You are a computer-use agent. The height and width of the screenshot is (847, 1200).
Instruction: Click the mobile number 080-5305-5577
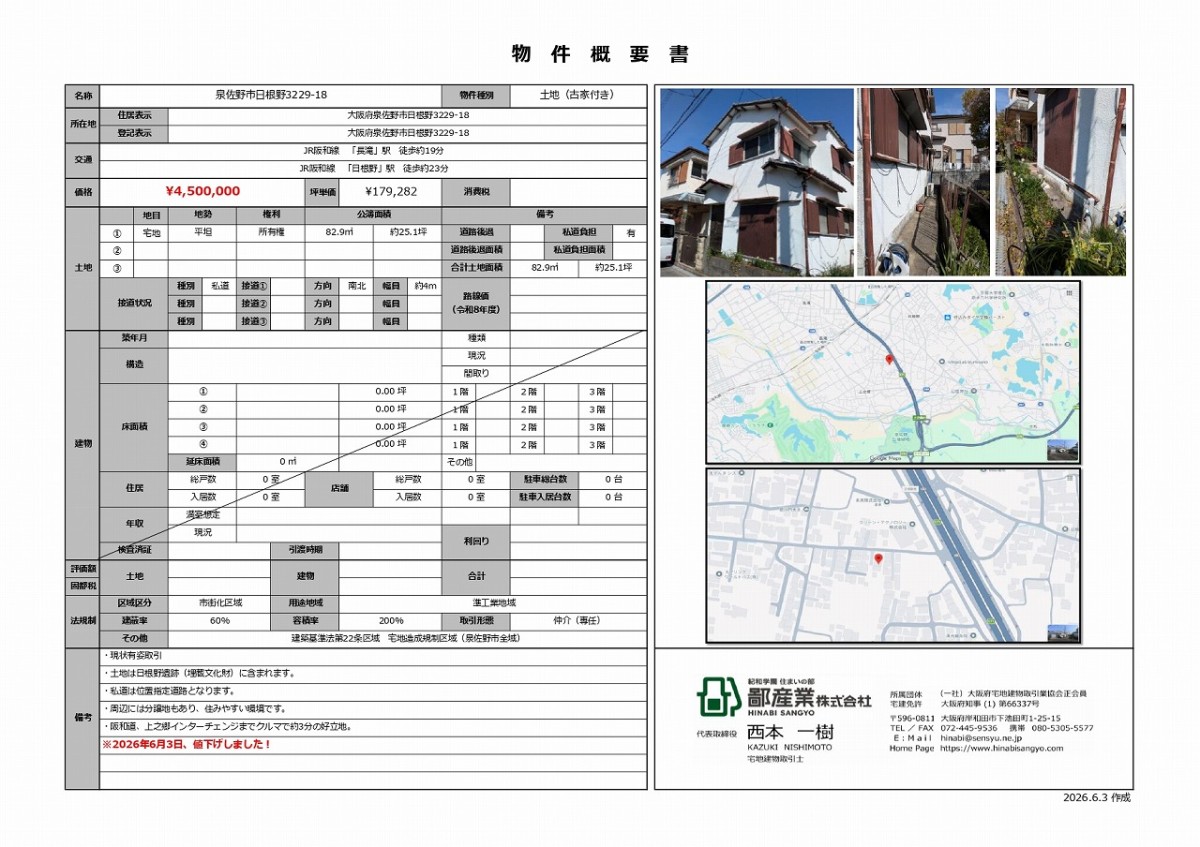(x=1063, y=728)
